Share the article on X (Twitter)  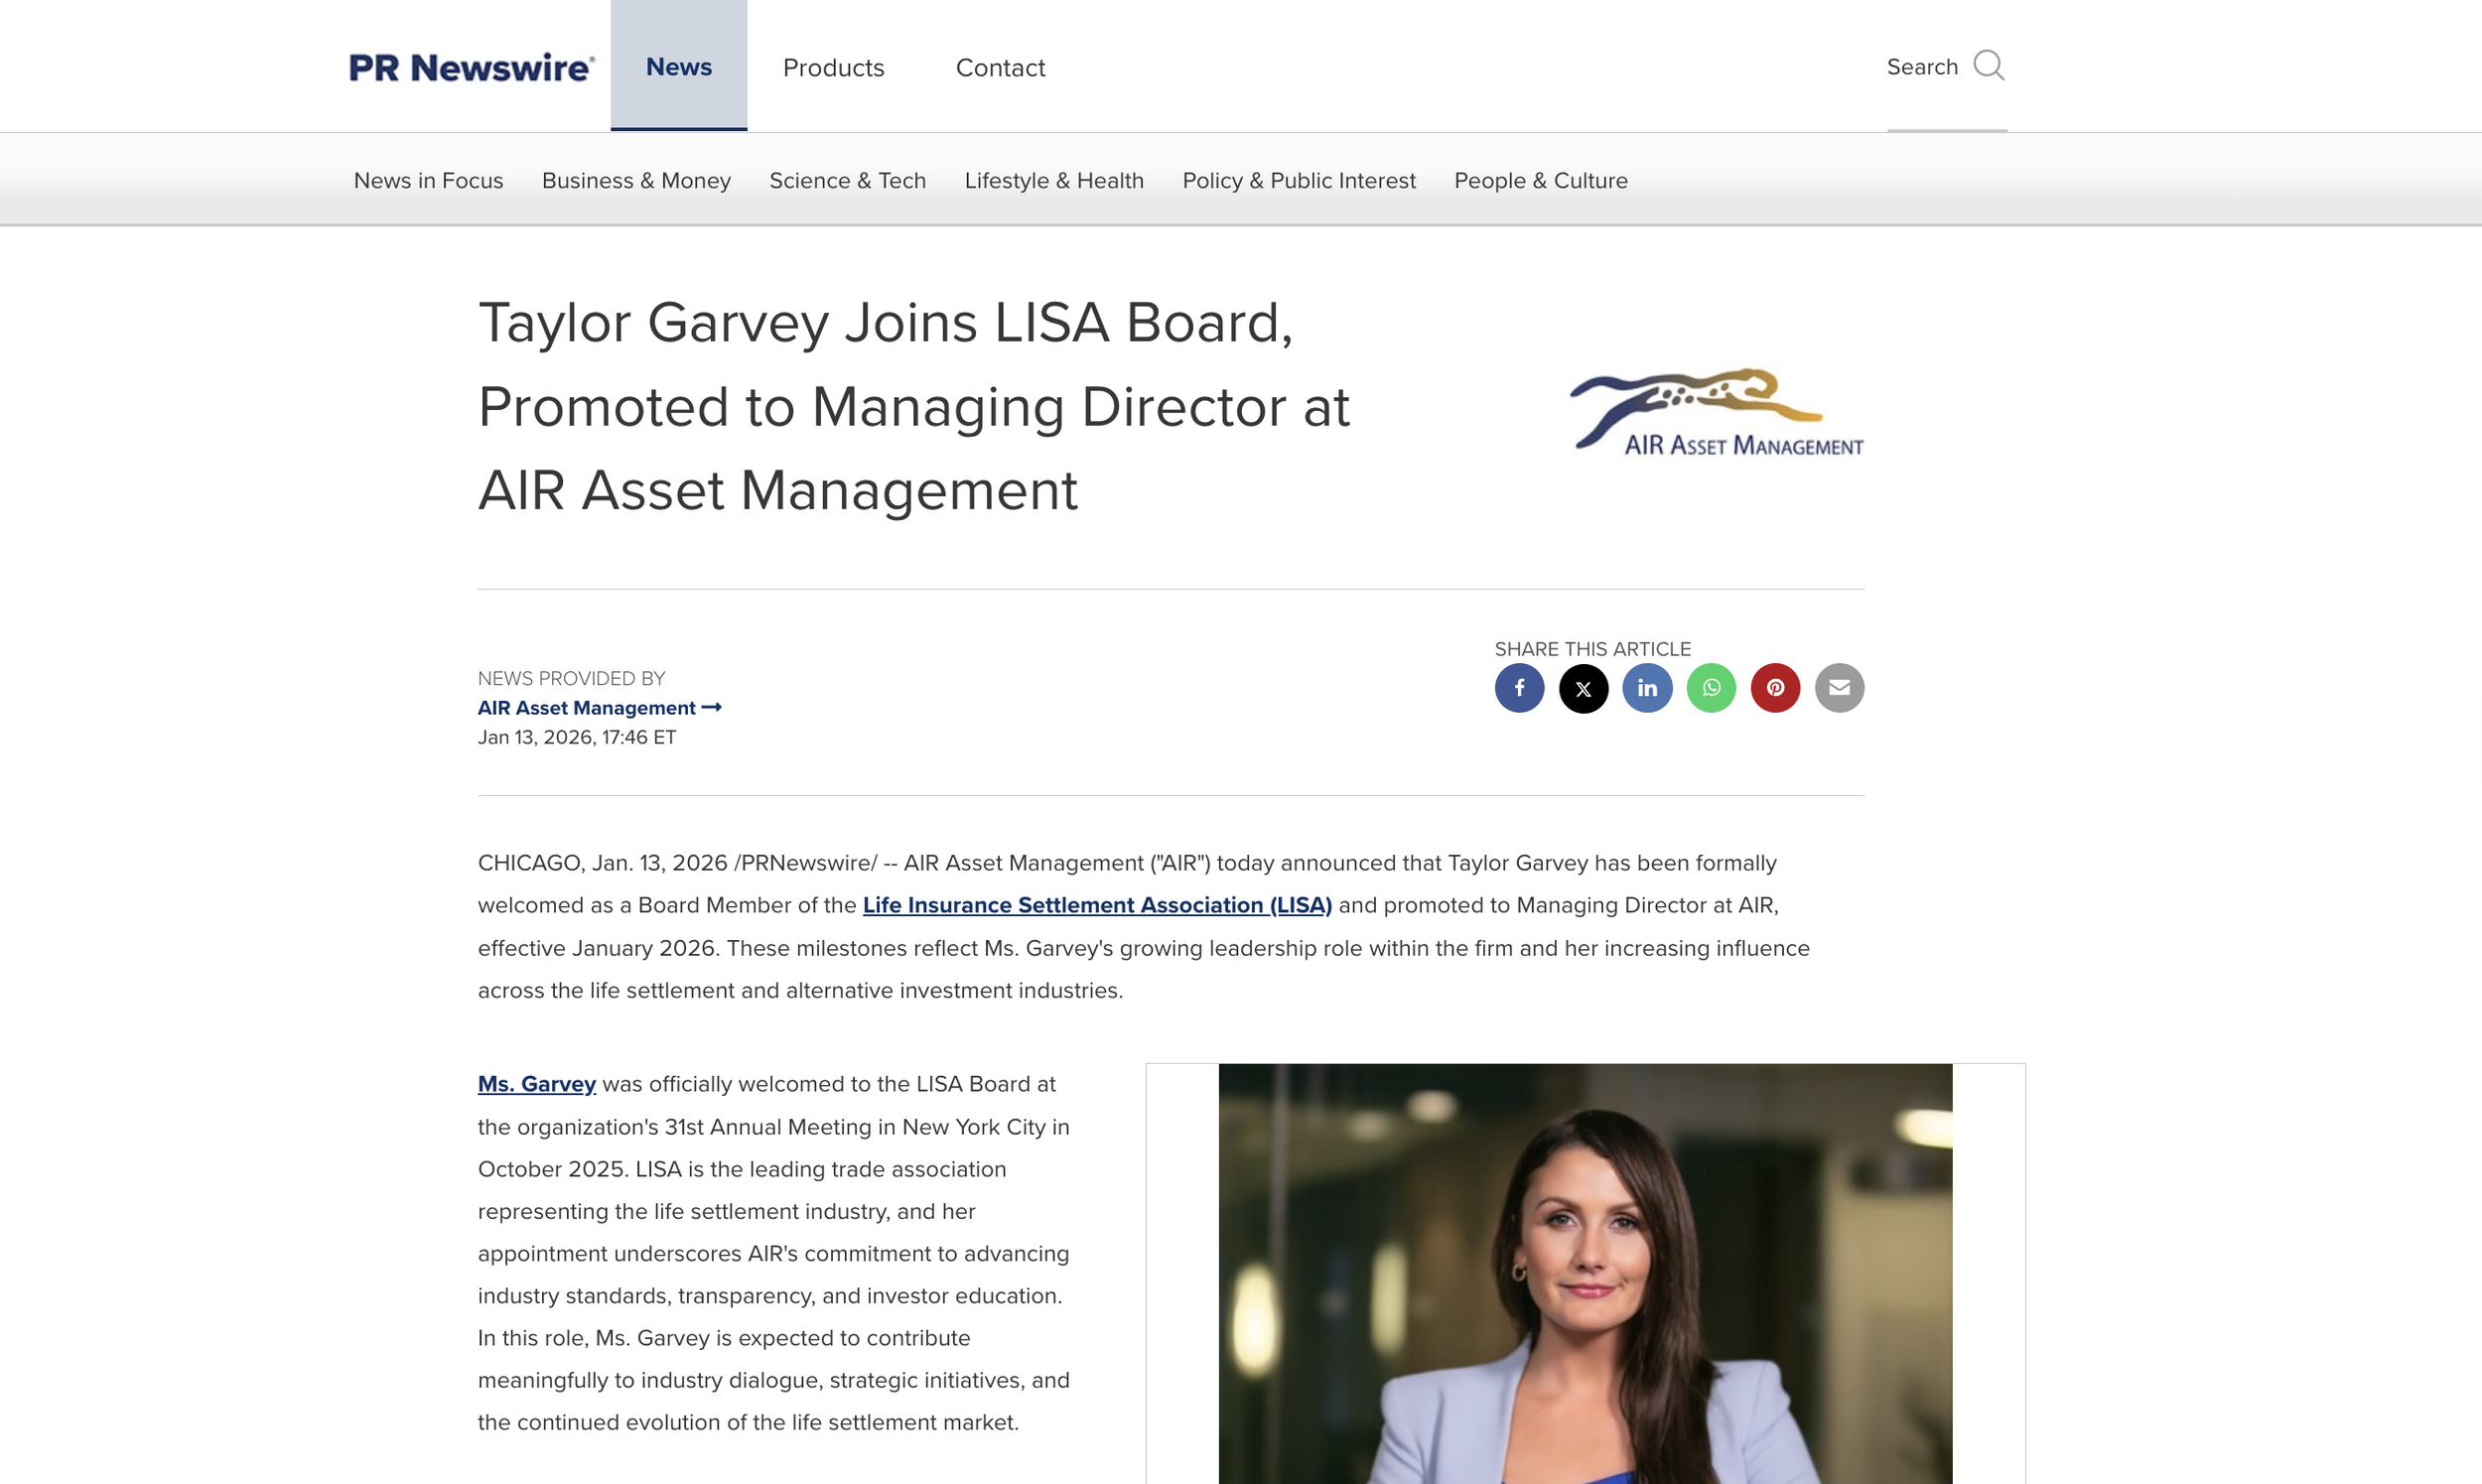[1583, 687]
